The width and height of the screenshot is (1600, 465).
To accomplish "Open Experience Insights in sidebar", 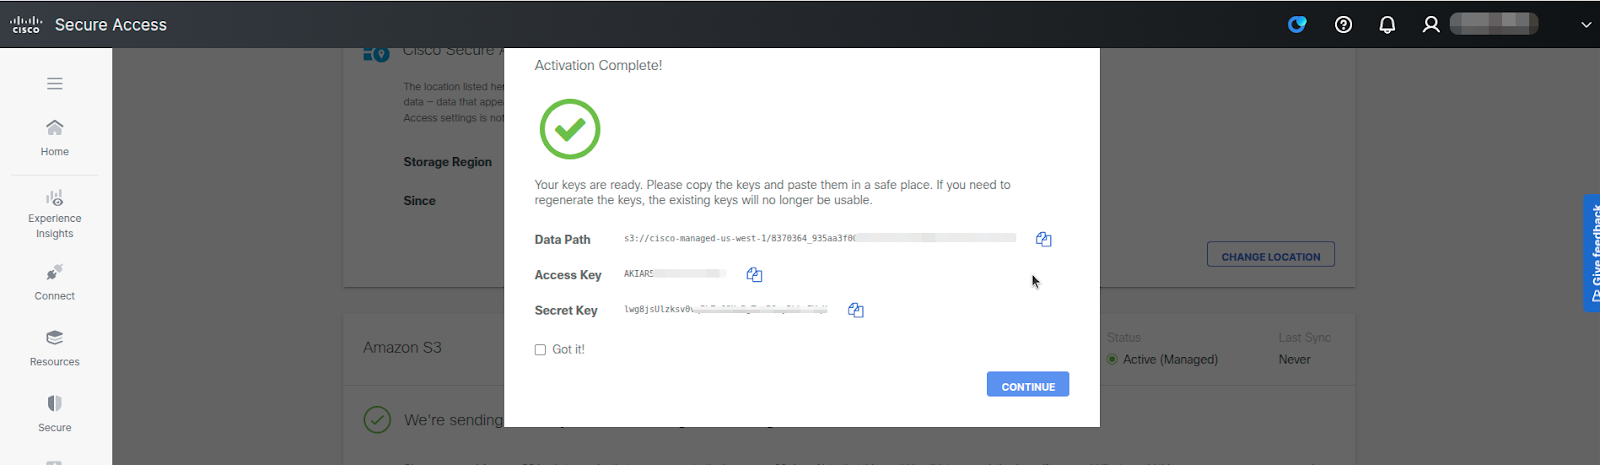I will 55,213.
